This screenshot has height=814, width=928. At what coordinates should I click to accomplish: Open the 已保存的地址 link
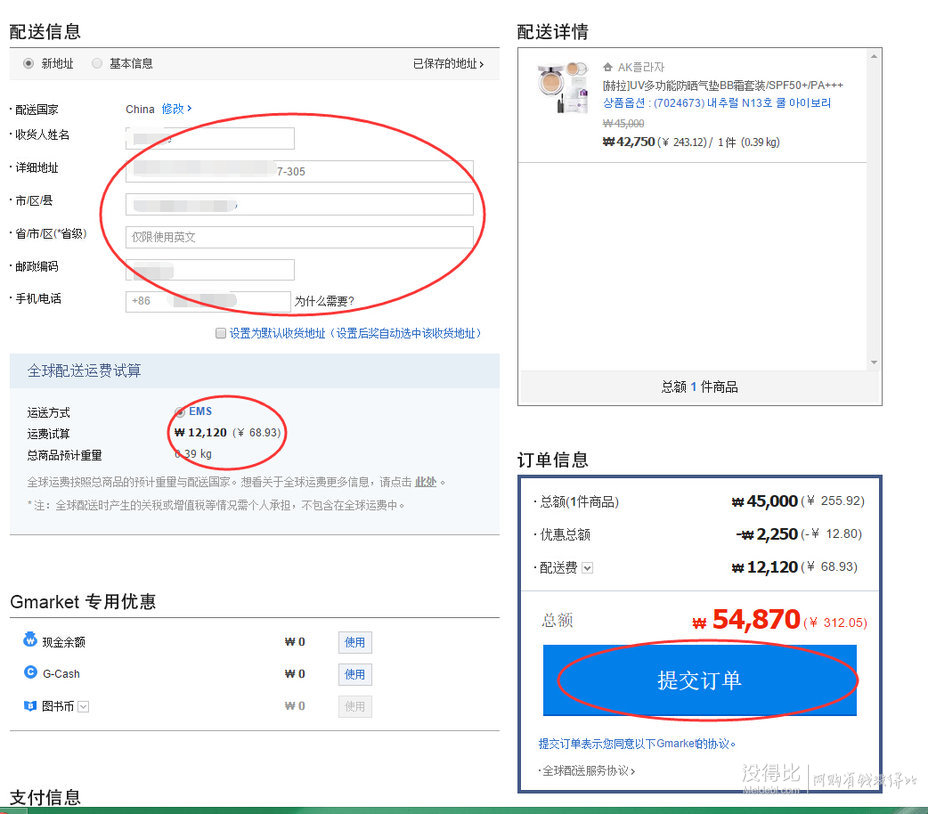click(x=448, y=63)
